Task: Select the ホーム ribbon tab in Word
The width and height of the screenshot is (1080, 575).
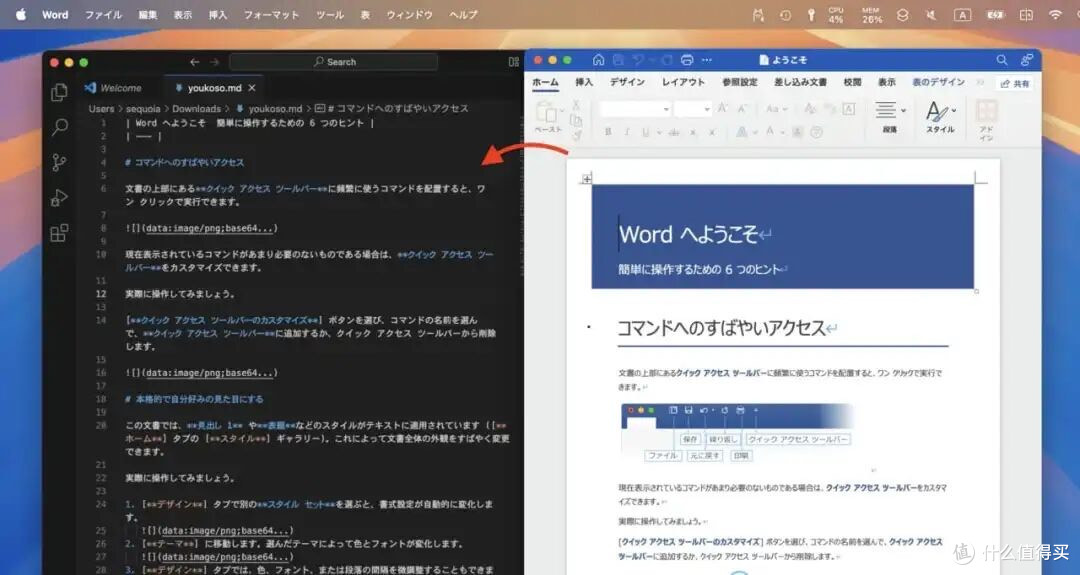Action: [x=546, y=82]
